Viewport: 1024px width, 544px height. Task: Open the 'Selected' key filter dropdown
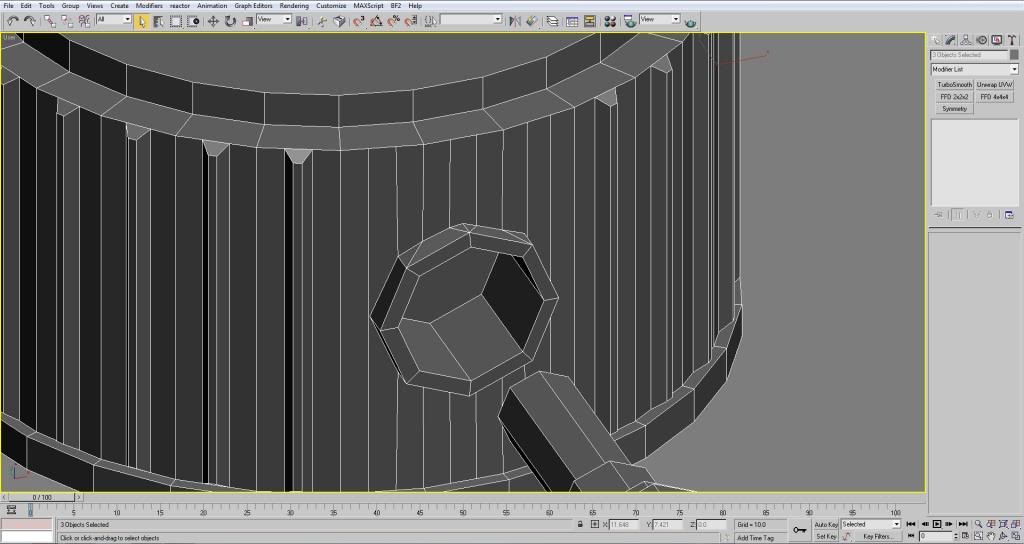870,524
